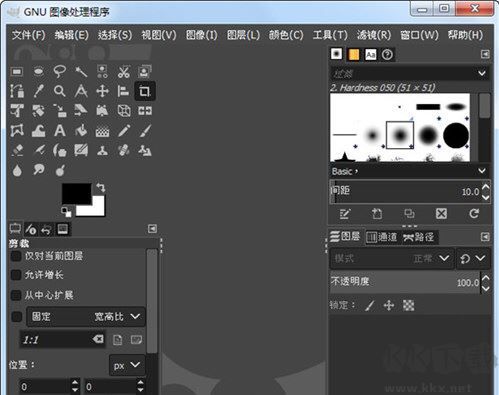499x395 pixels.
Task: Select the Eraser tool
Action: [17, 150]
